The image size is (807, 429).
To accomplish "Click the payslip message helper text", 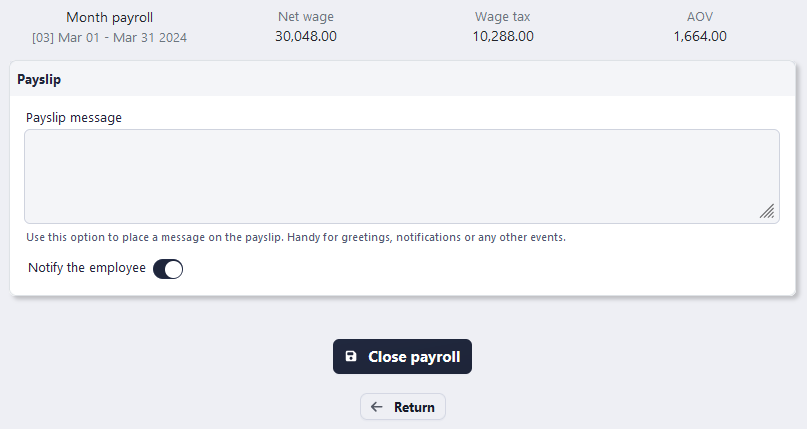I will click(296, 238).
